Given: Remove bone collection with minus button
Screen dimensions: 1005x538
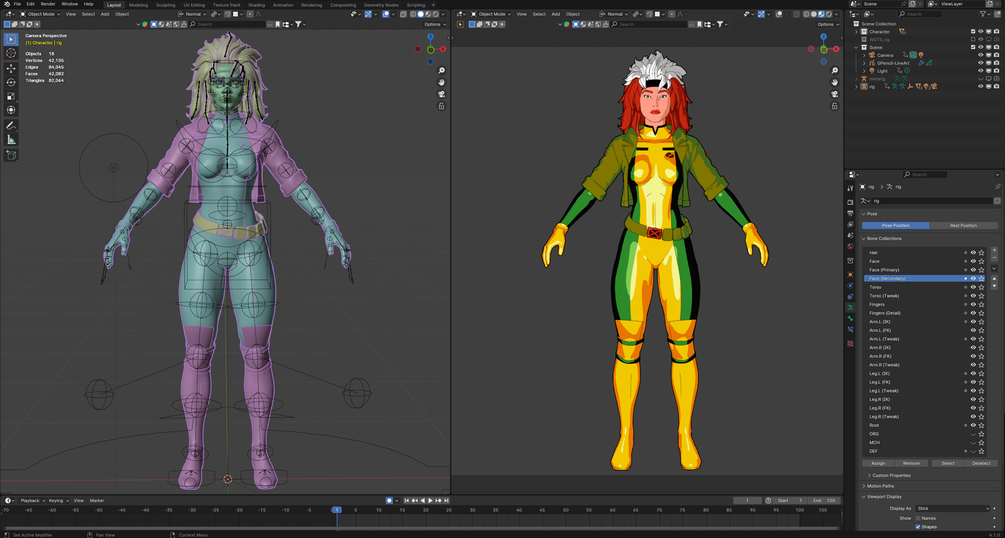Looking at the screenshot, I should click(x=995, y=257).
